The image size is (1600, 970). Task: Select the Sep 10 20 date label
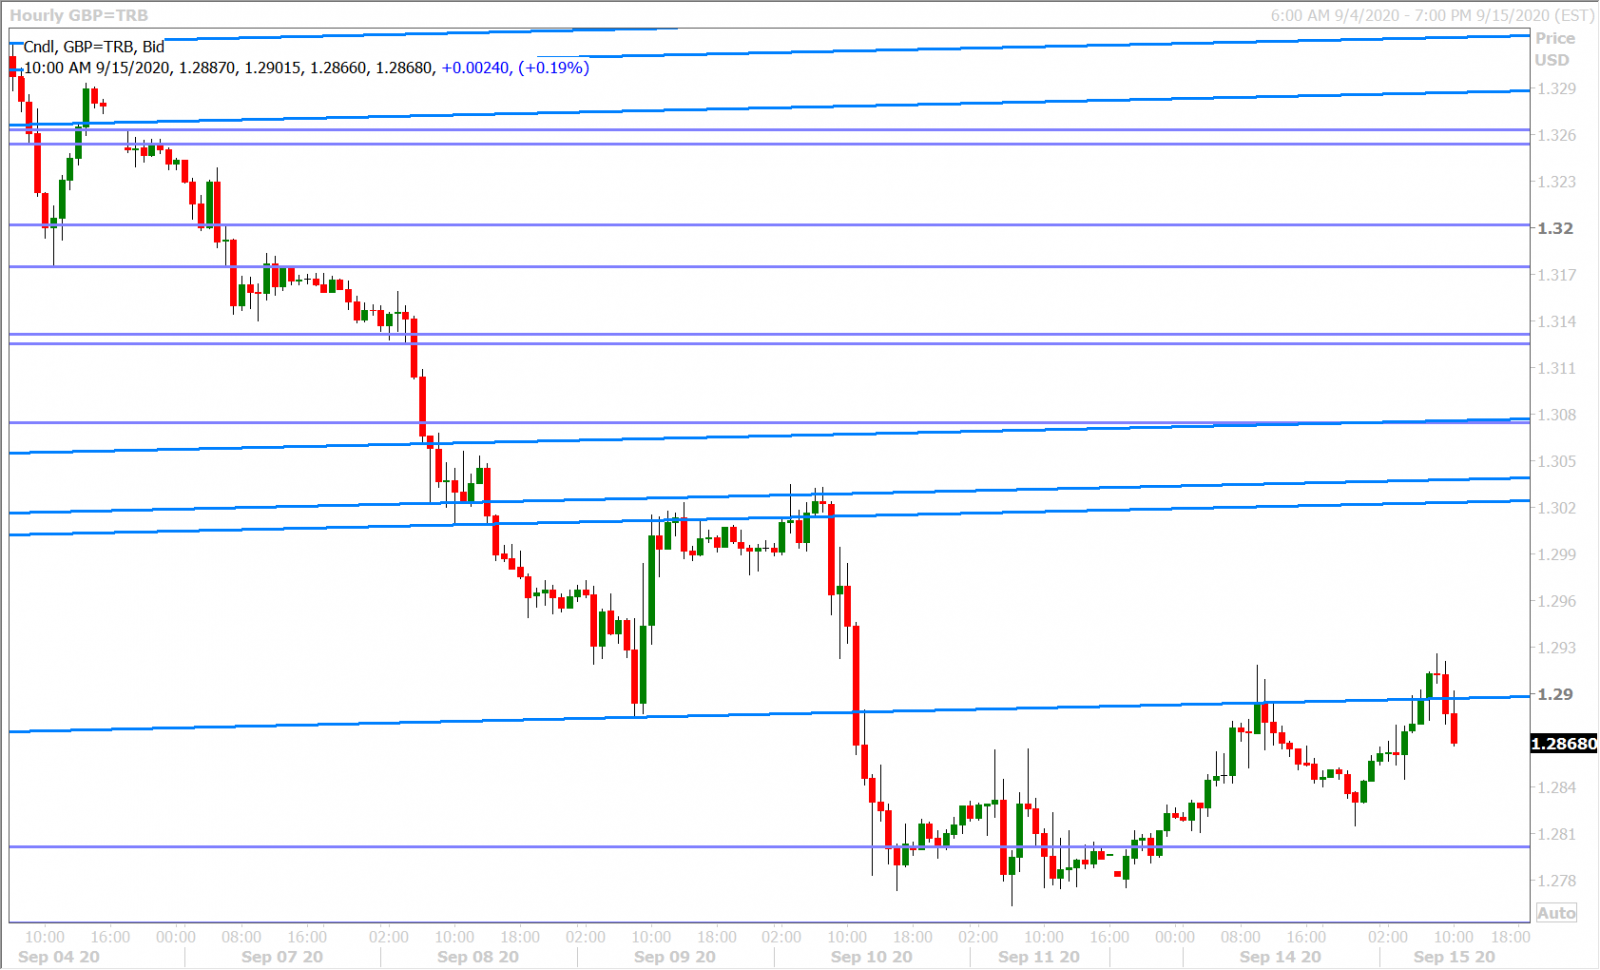coord(871,957)
